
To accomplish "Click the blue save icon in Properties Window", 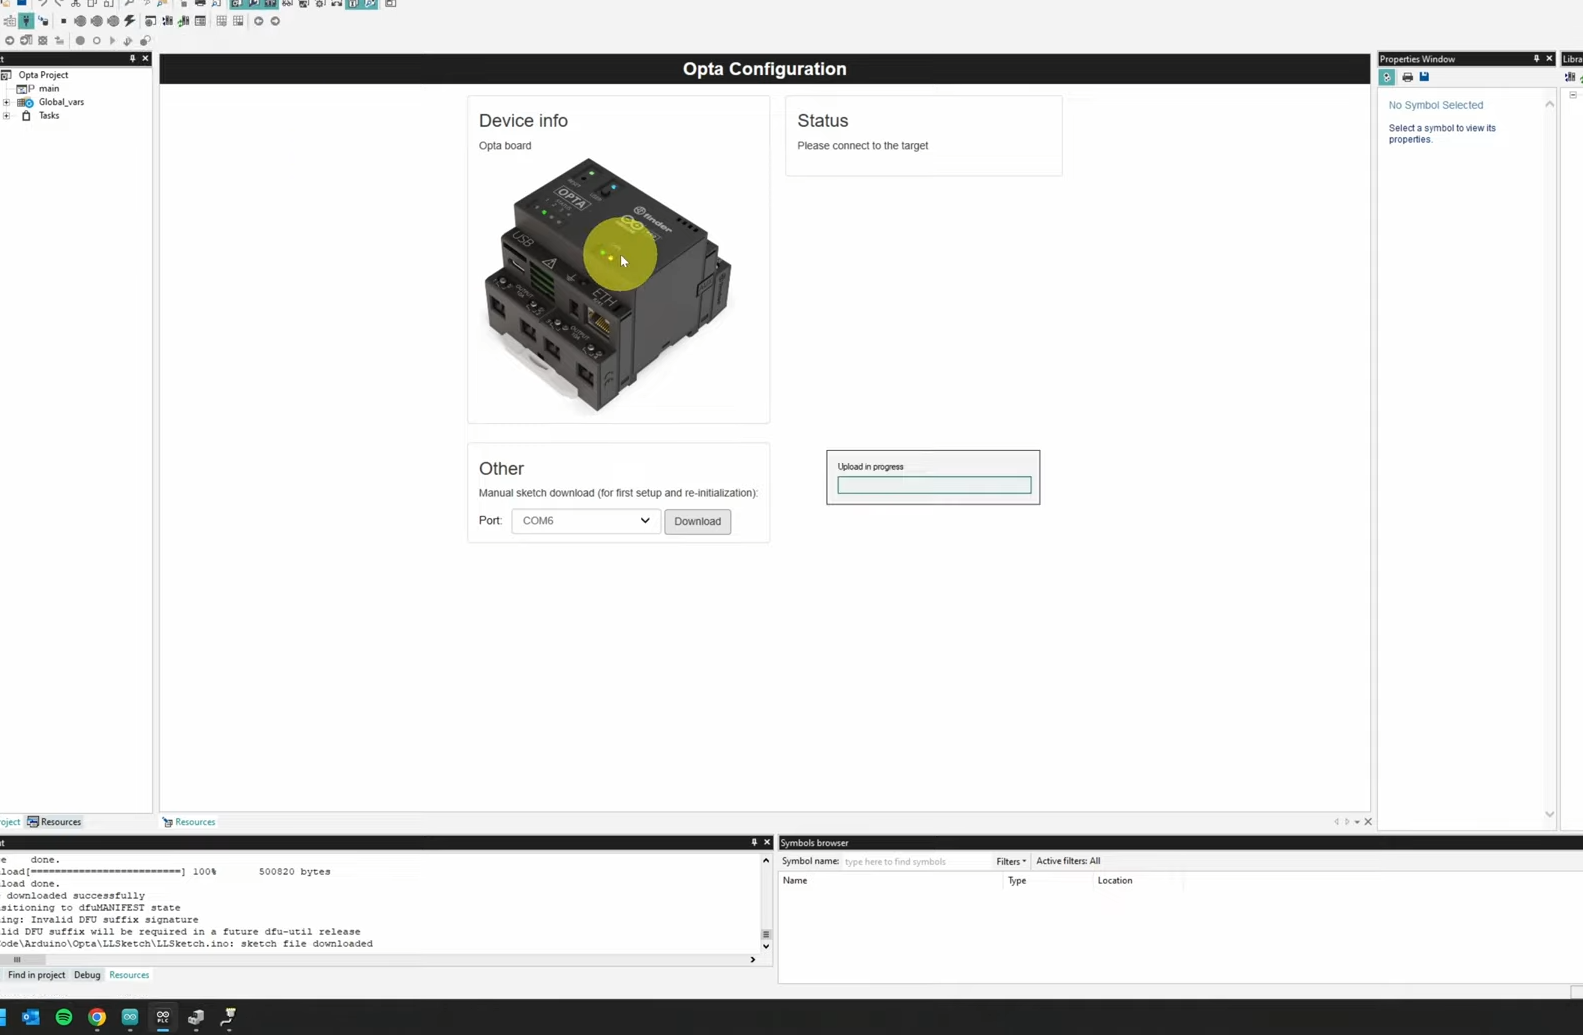I will (x=1424, y=77).
